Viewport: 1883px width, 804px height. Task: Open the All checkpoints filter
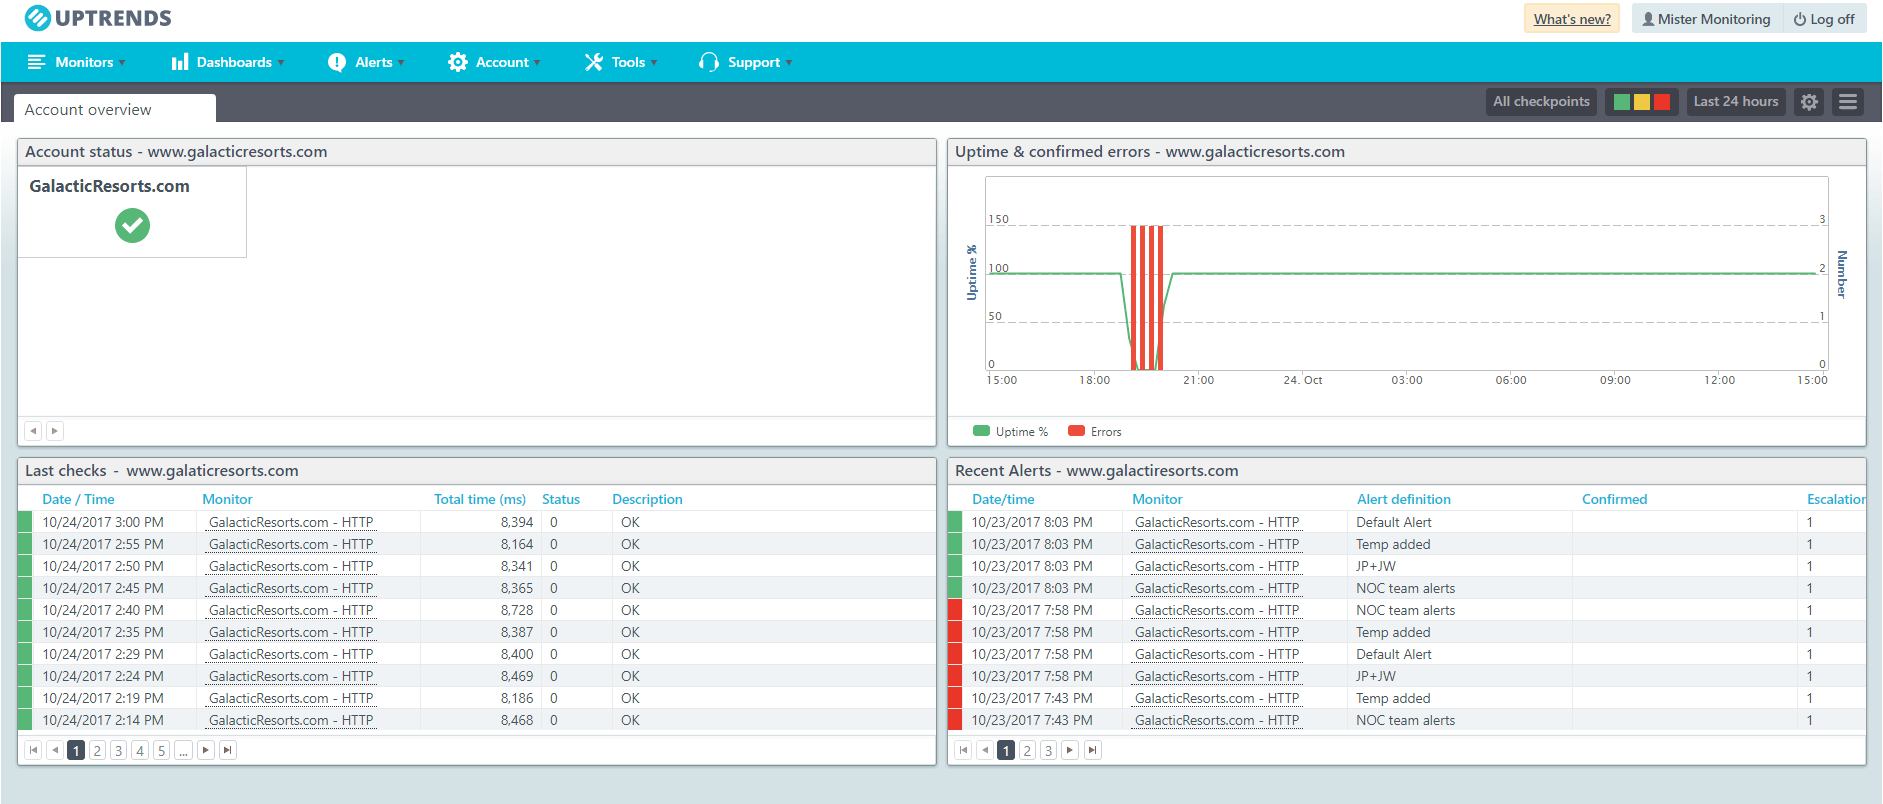coord(1541,101)
